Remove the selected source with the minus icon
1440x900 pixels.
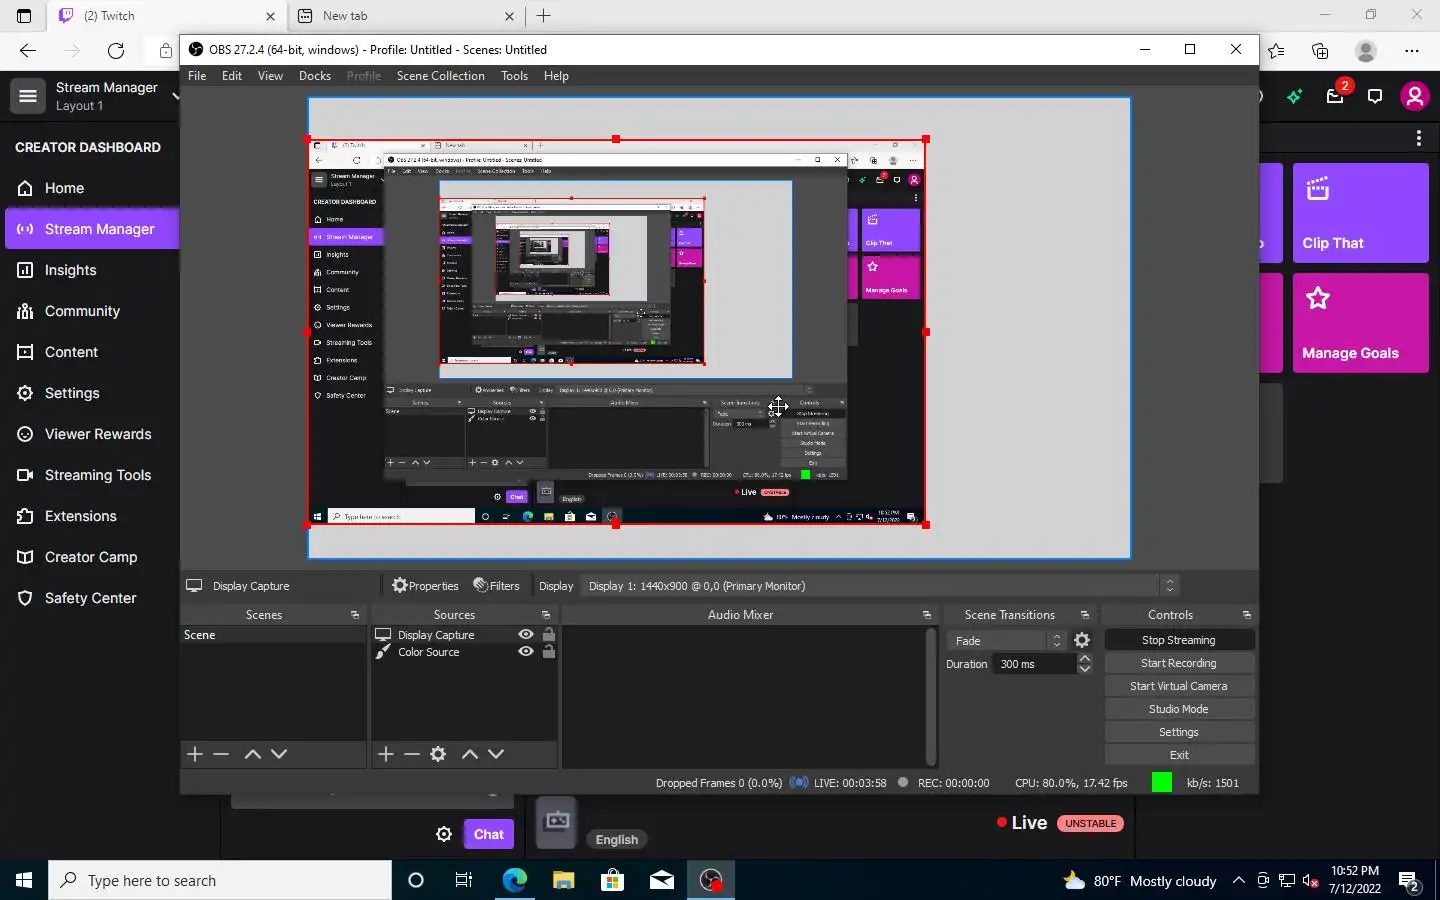(412, 754)
